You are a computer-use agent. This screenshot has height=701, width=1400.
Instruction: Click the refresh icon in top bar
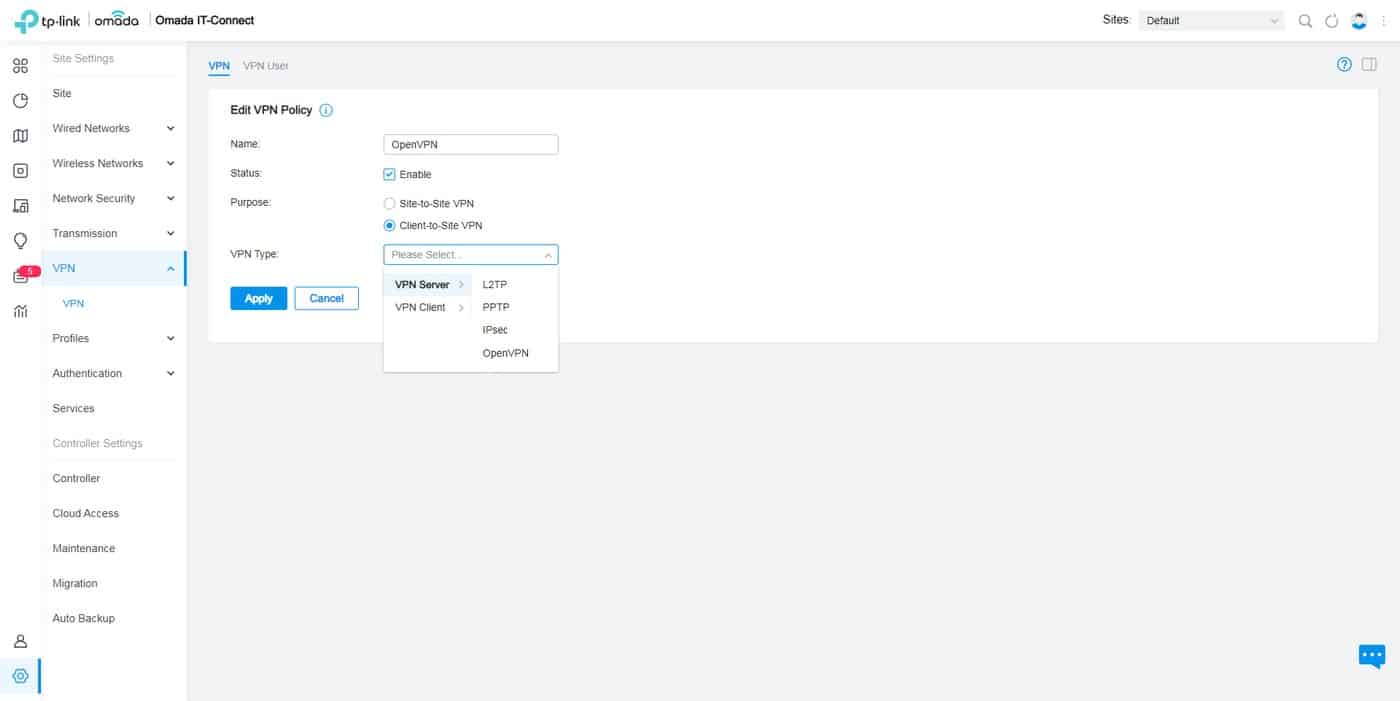[1331, 20]
